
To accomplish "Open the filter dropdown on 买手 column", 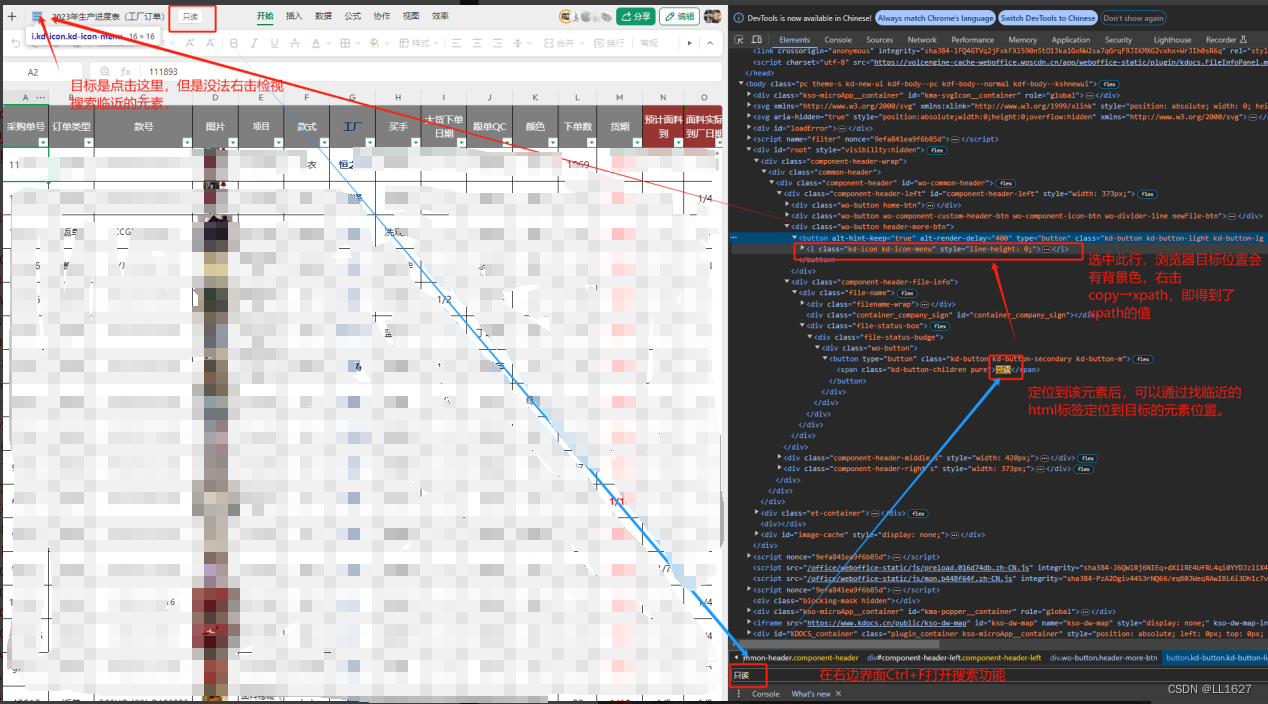I will click(415, 143).
